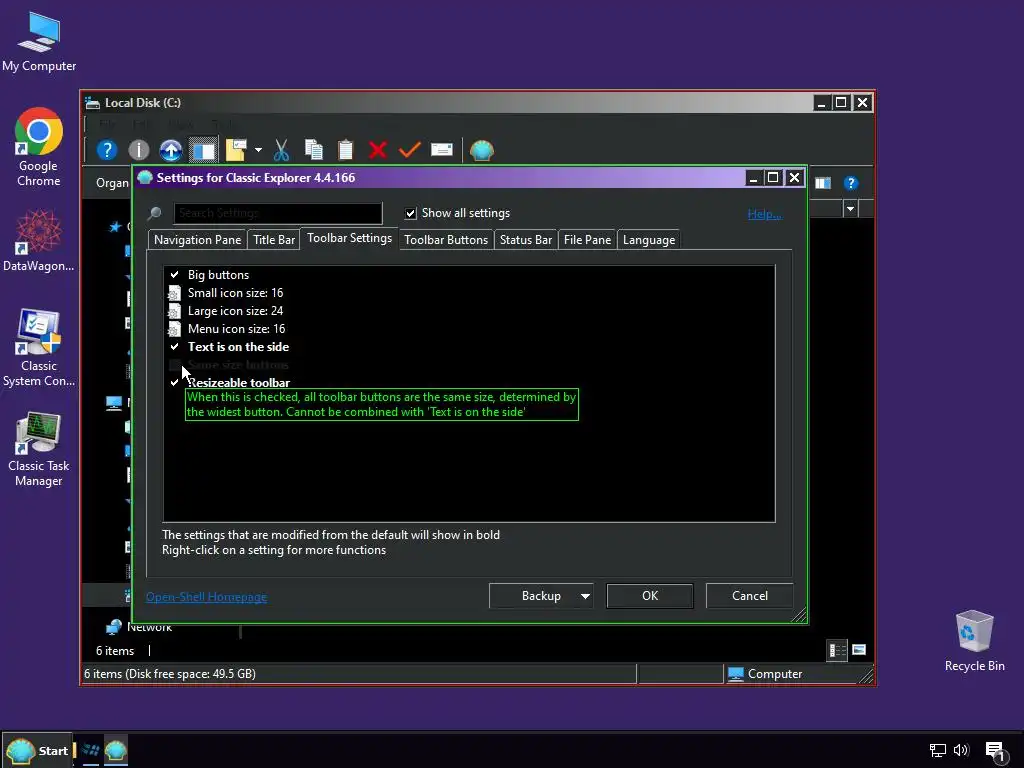This screenshot has width=1024, height=768.
Task: Select Small icon size: 16 setting
Action: 235,293
